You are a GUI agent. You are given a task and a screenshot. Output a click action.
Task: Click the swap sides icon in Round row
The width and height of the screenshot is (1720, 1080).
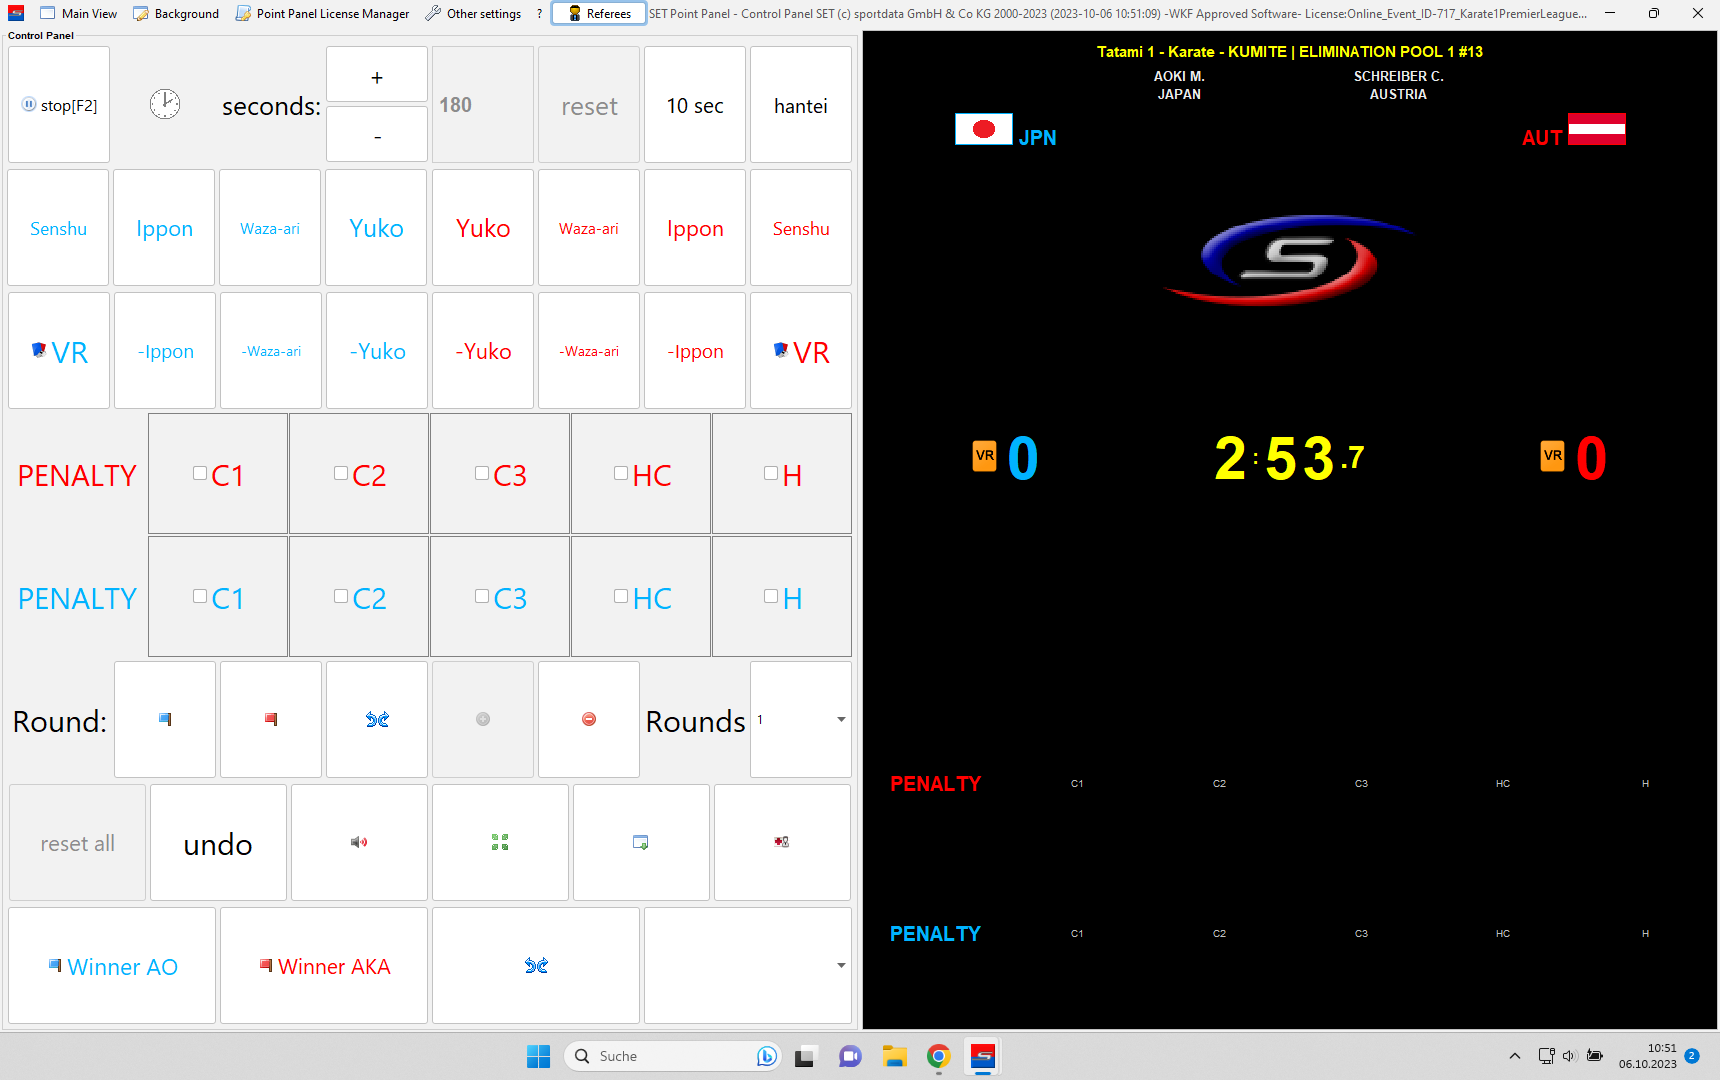[377, 719]
